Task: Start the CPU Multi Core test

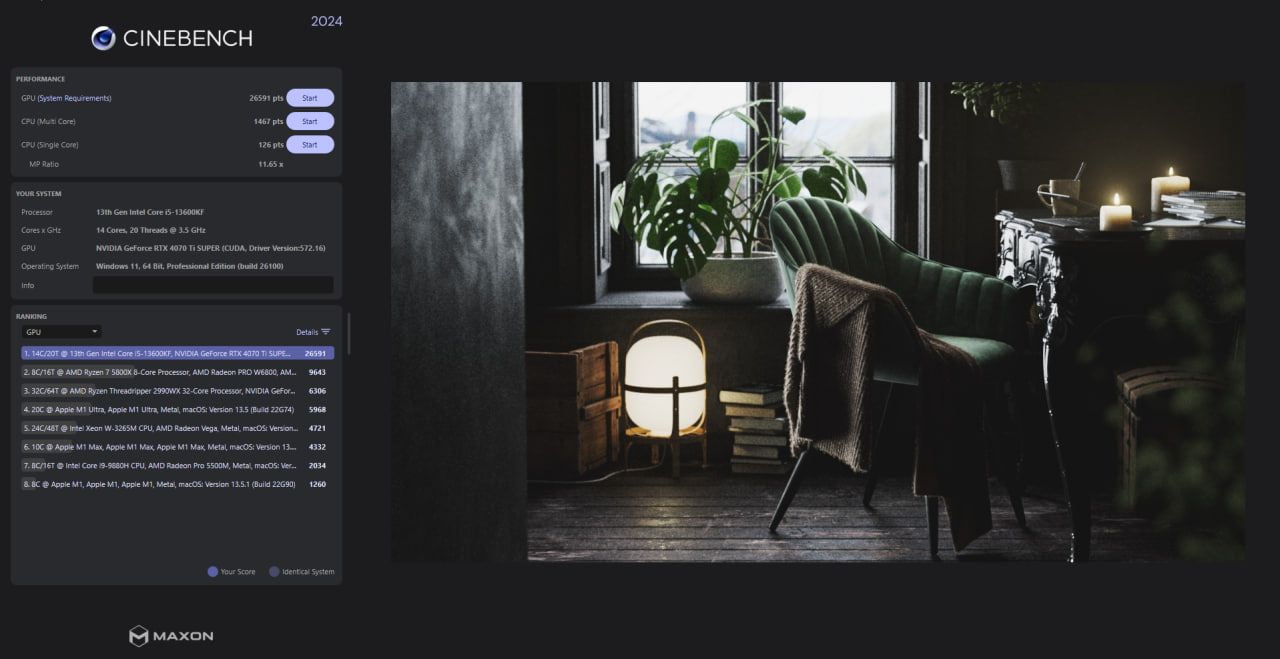Action: pos(310,121)
